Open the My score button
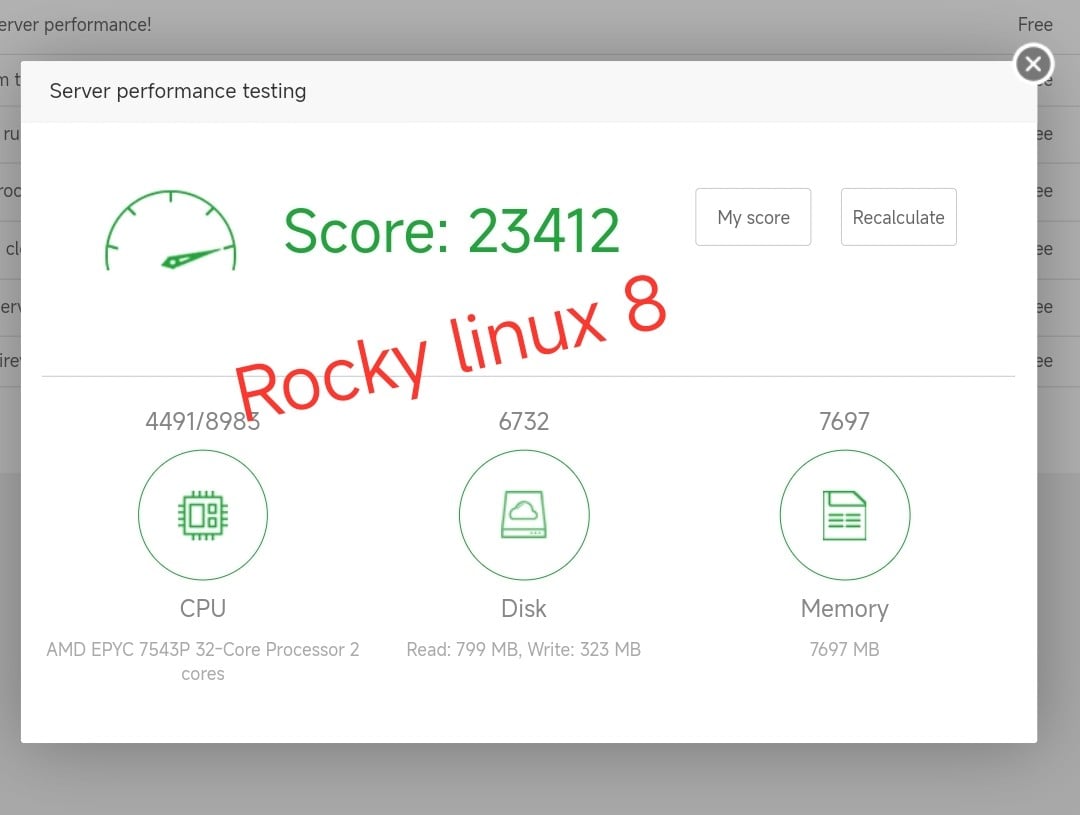1080x815 pixels. click(753, 217)
